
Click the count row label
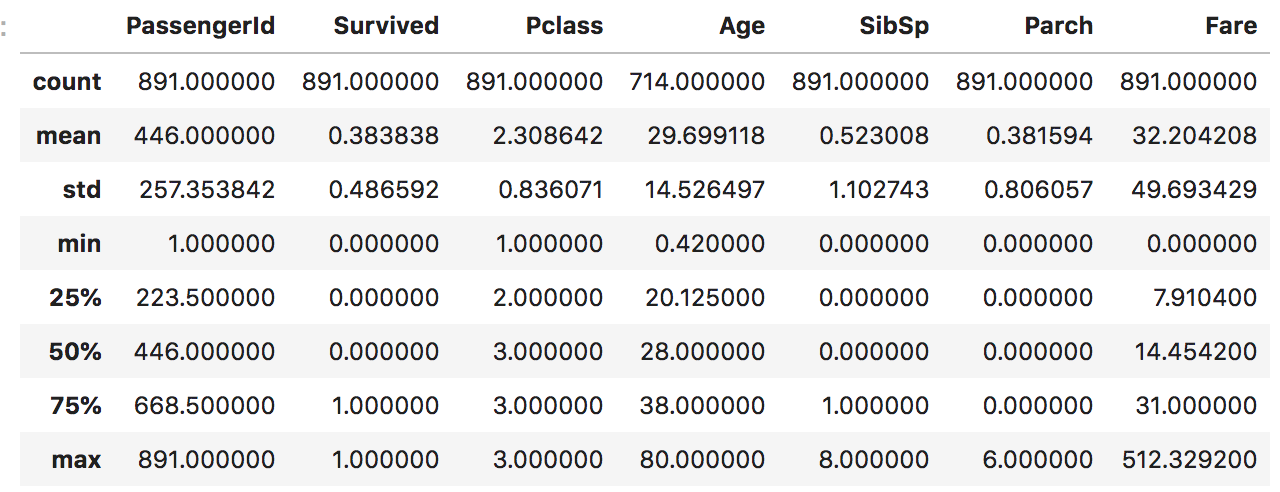(x=67, y=81)
